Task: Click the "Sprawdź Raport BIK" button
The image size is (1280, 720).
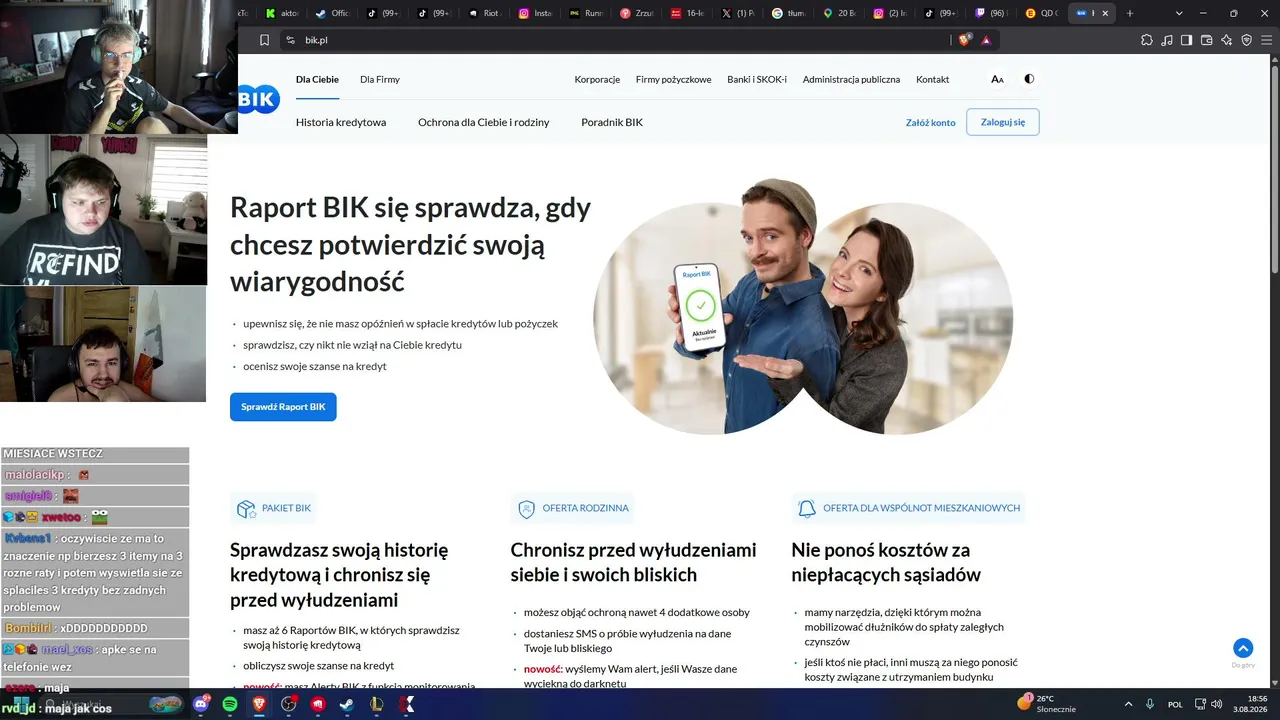Action: [283, 407]
